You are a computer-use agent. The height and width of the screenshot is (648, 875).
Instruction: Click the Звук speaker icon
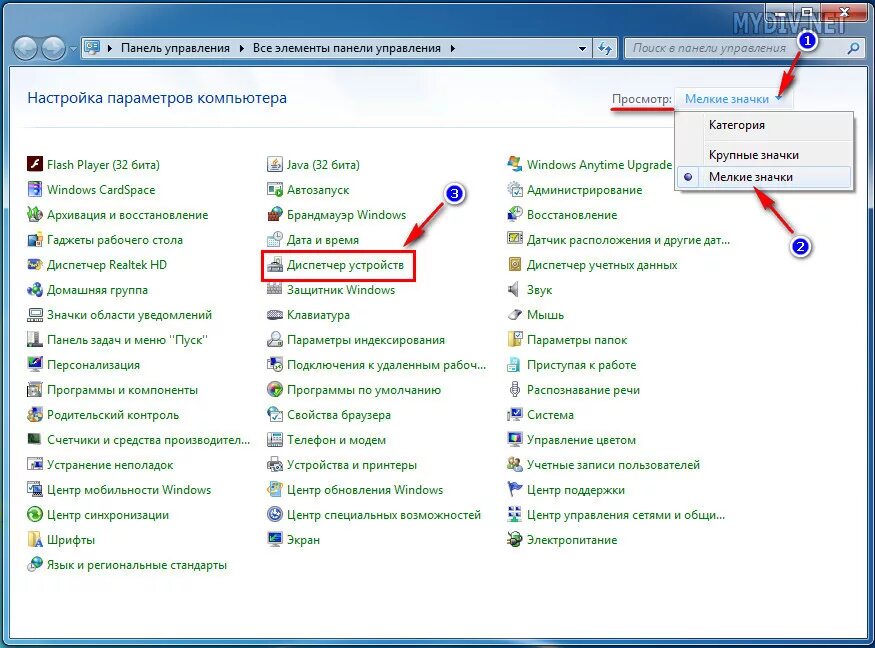(515, 290)
